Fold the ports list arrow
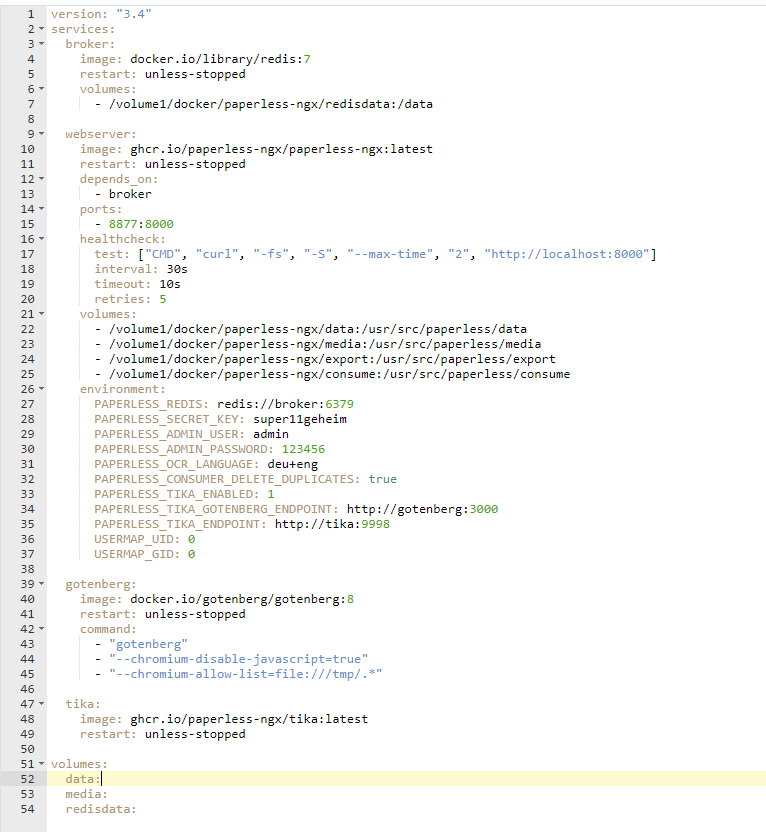Image resolution: width=766 pixels, height=832 pixels. 41,209
